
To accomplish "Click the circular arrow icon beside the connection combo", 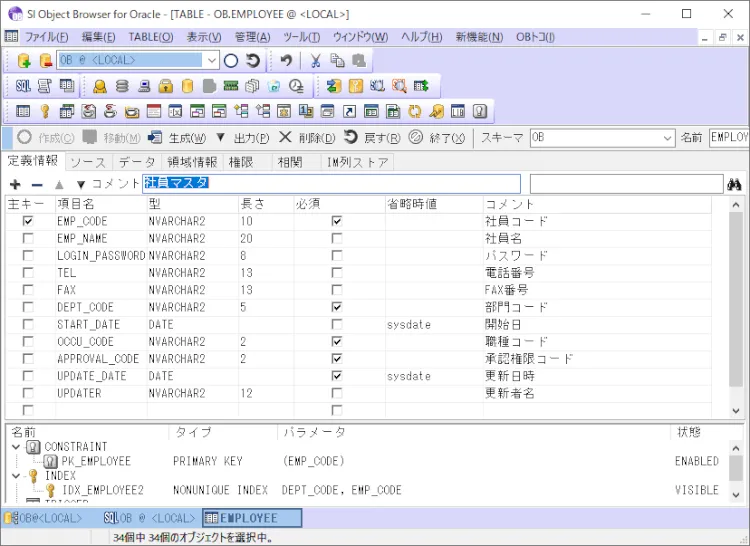I will 253,60.
